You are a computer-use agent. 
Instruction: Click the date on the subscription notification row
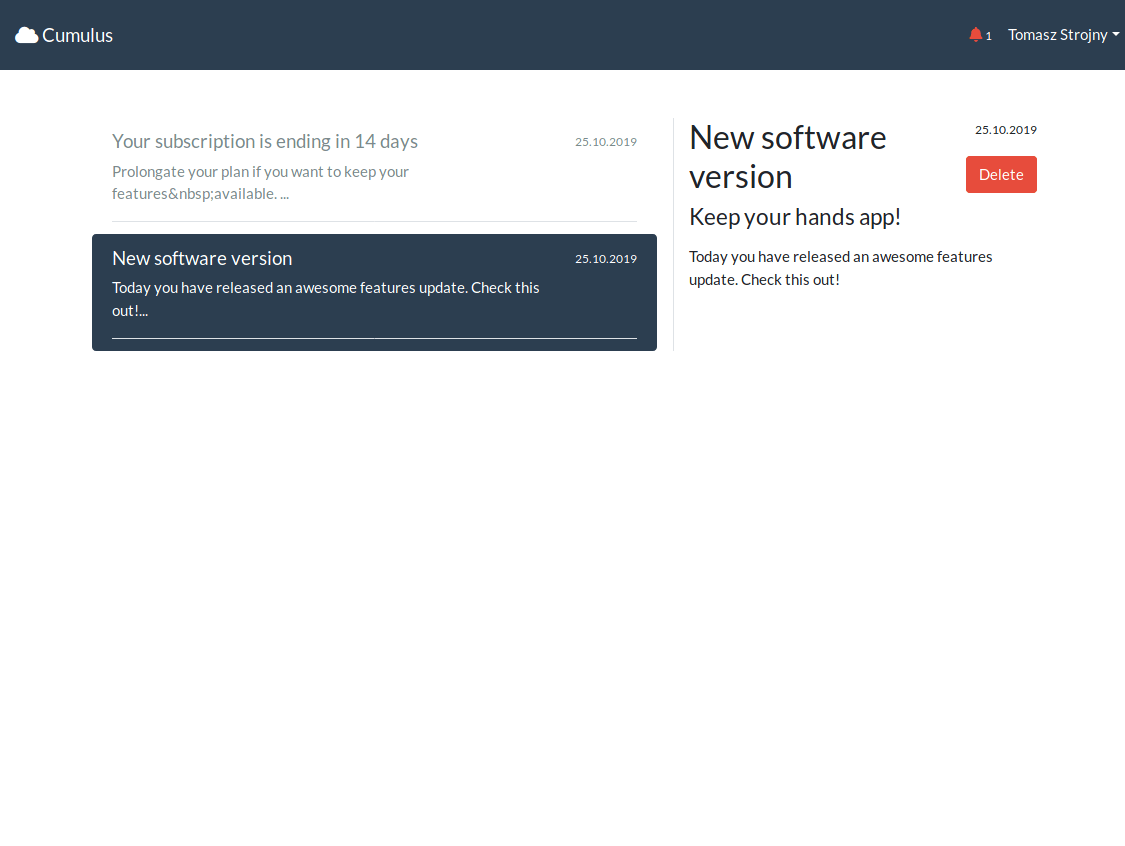(x=606, y=142)
